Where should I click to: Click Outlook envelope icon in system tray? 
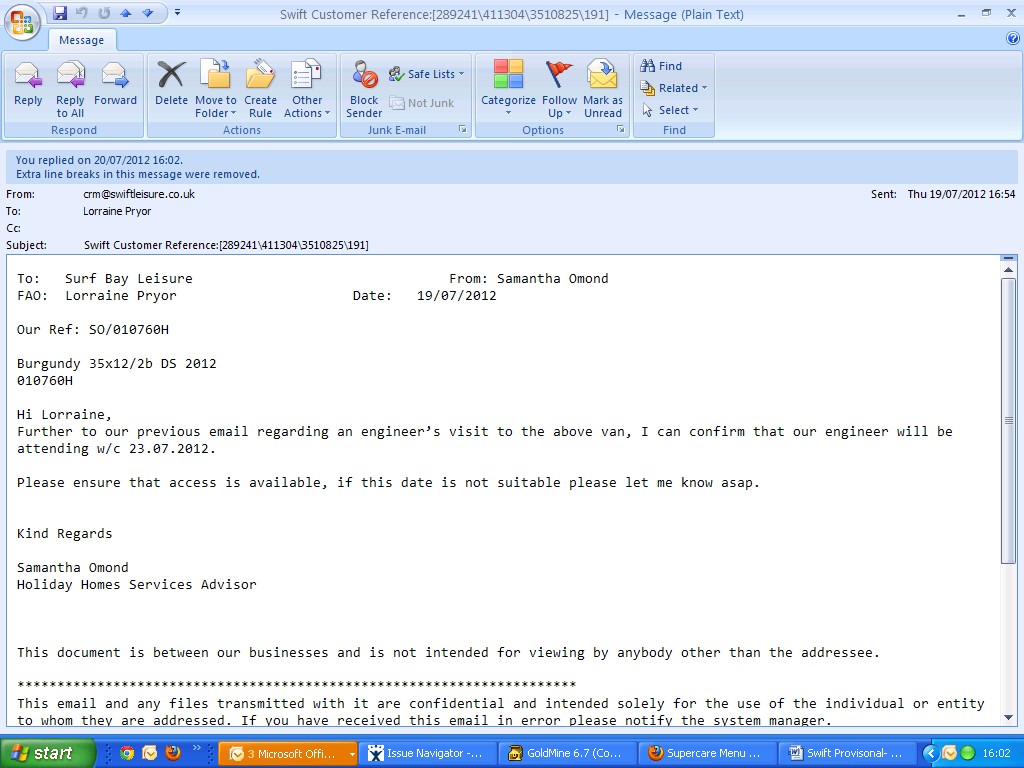point(950,753)
